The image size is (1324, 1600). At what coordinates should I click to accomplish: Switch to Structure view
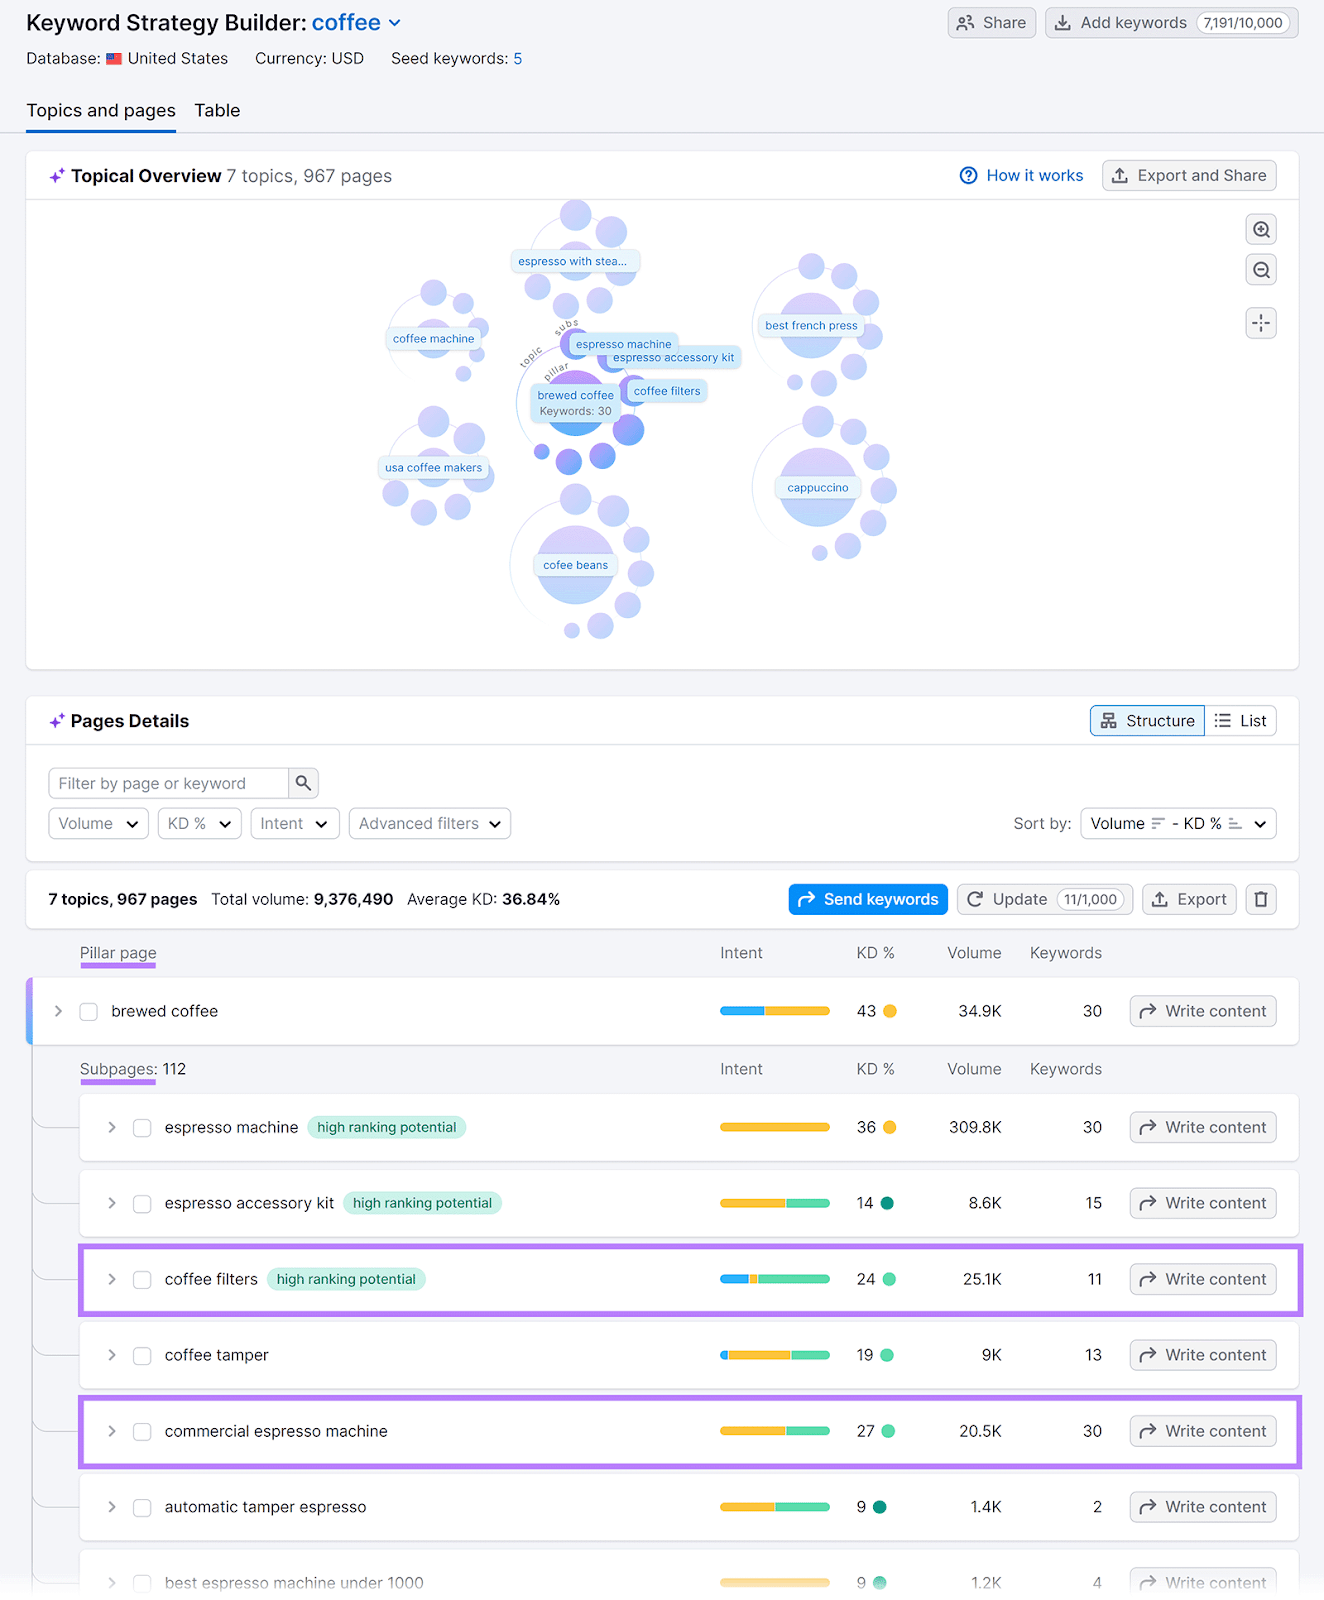(1147, 721)
